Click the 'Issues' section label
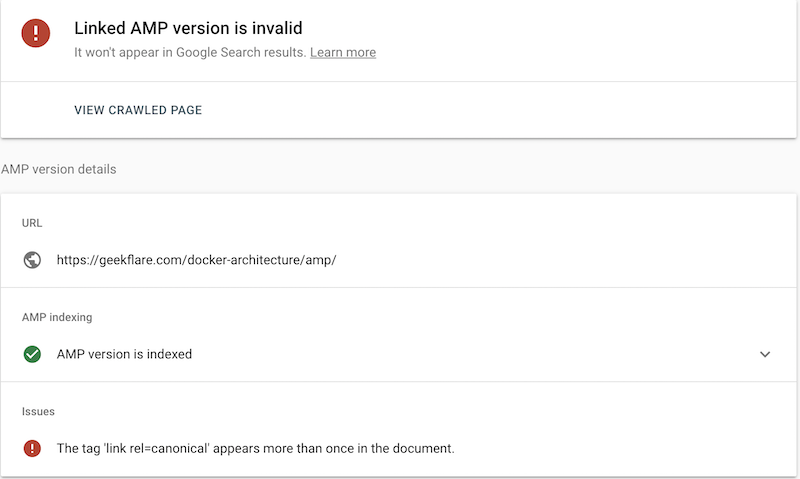This screenshot has width=800, height=479. [x=38, y=411]
